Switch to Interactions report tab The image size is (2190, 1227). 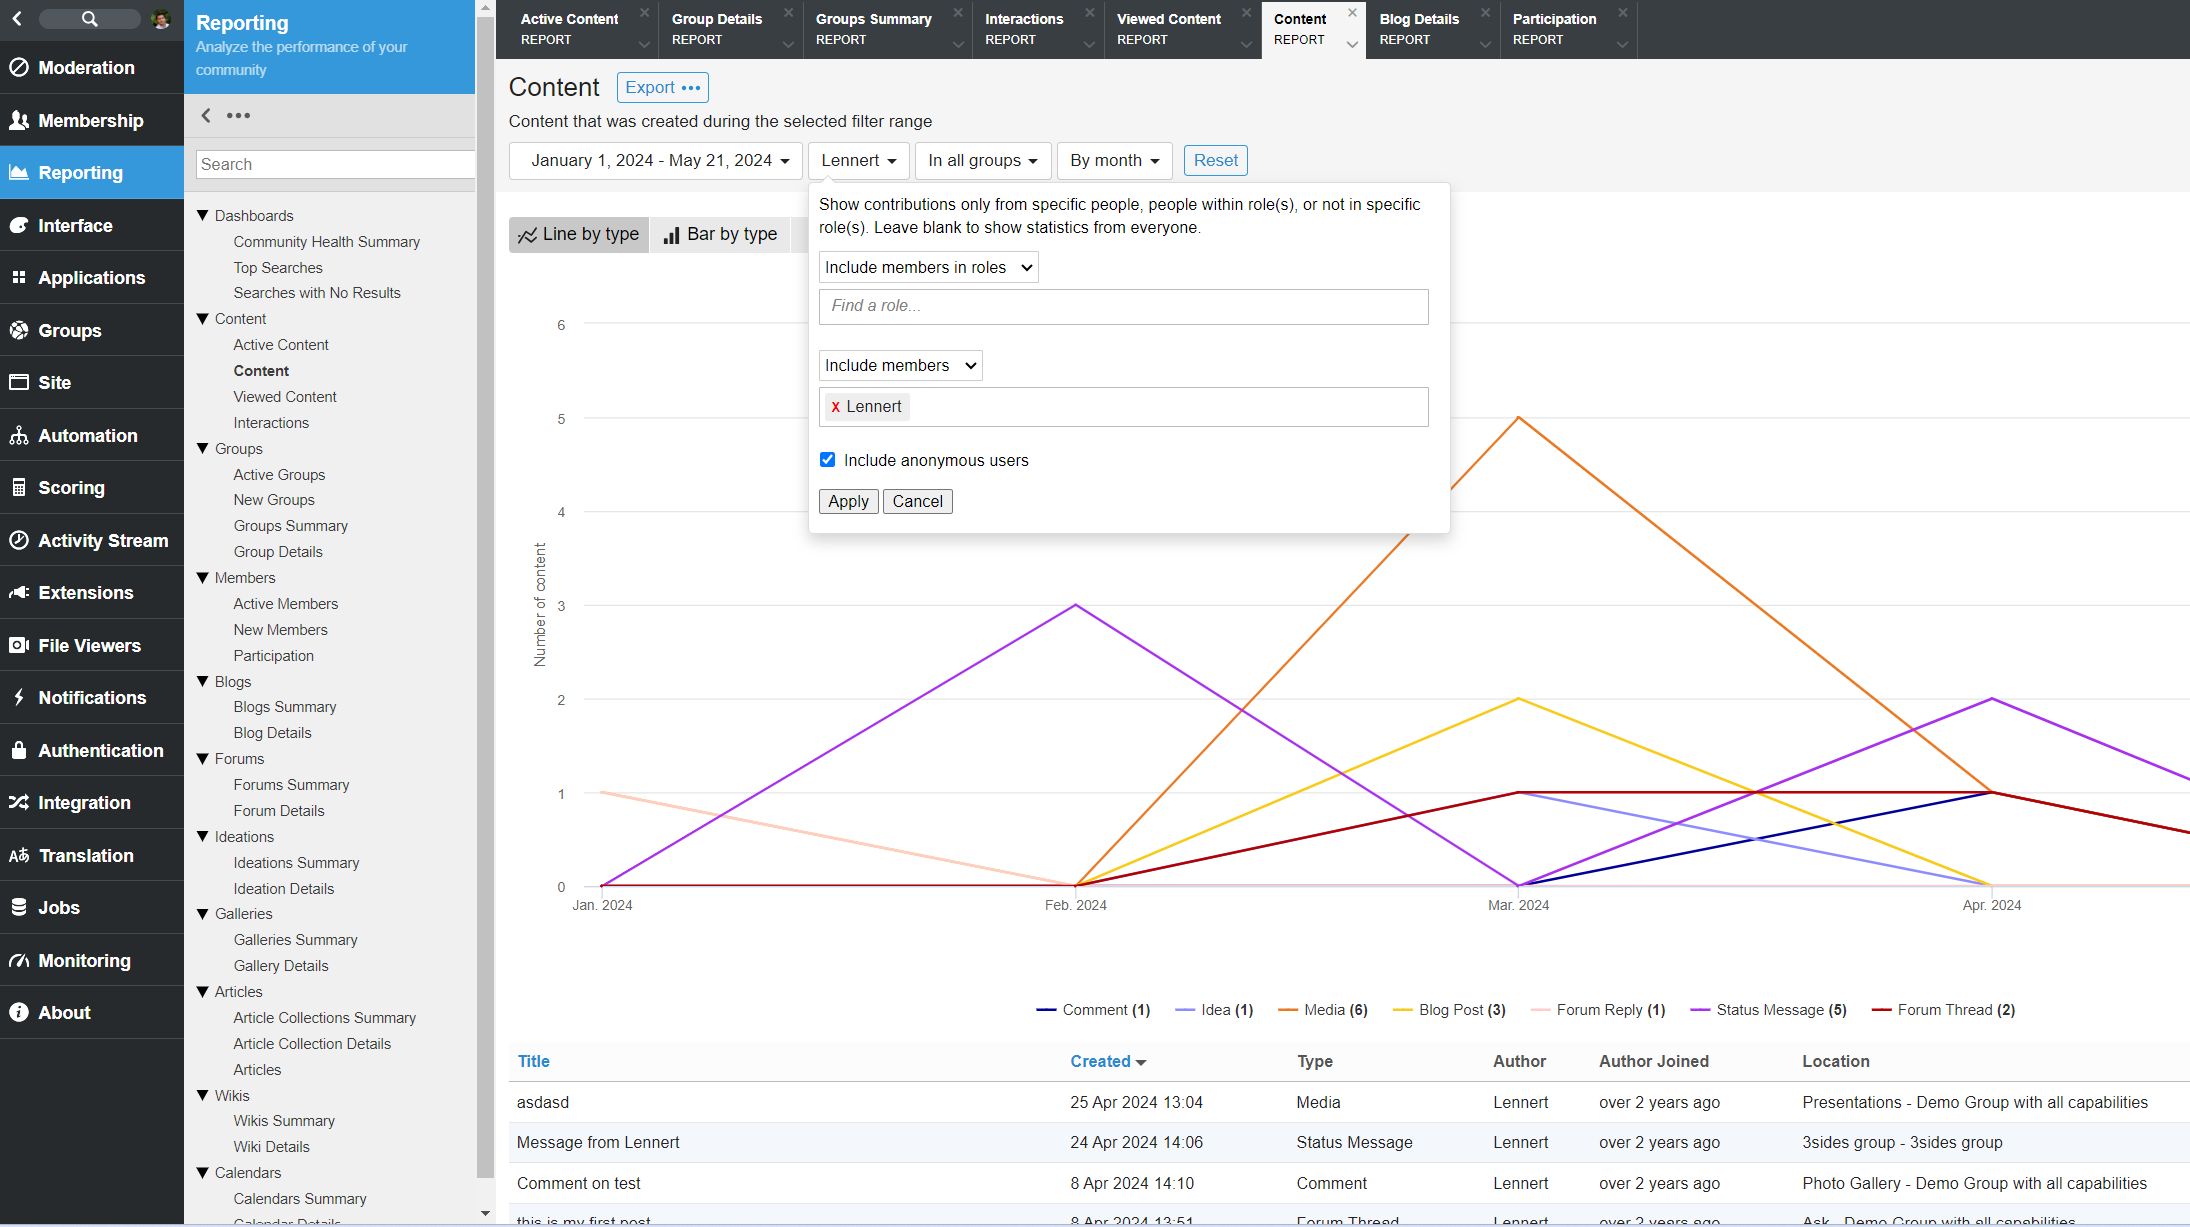[1024, 29]
